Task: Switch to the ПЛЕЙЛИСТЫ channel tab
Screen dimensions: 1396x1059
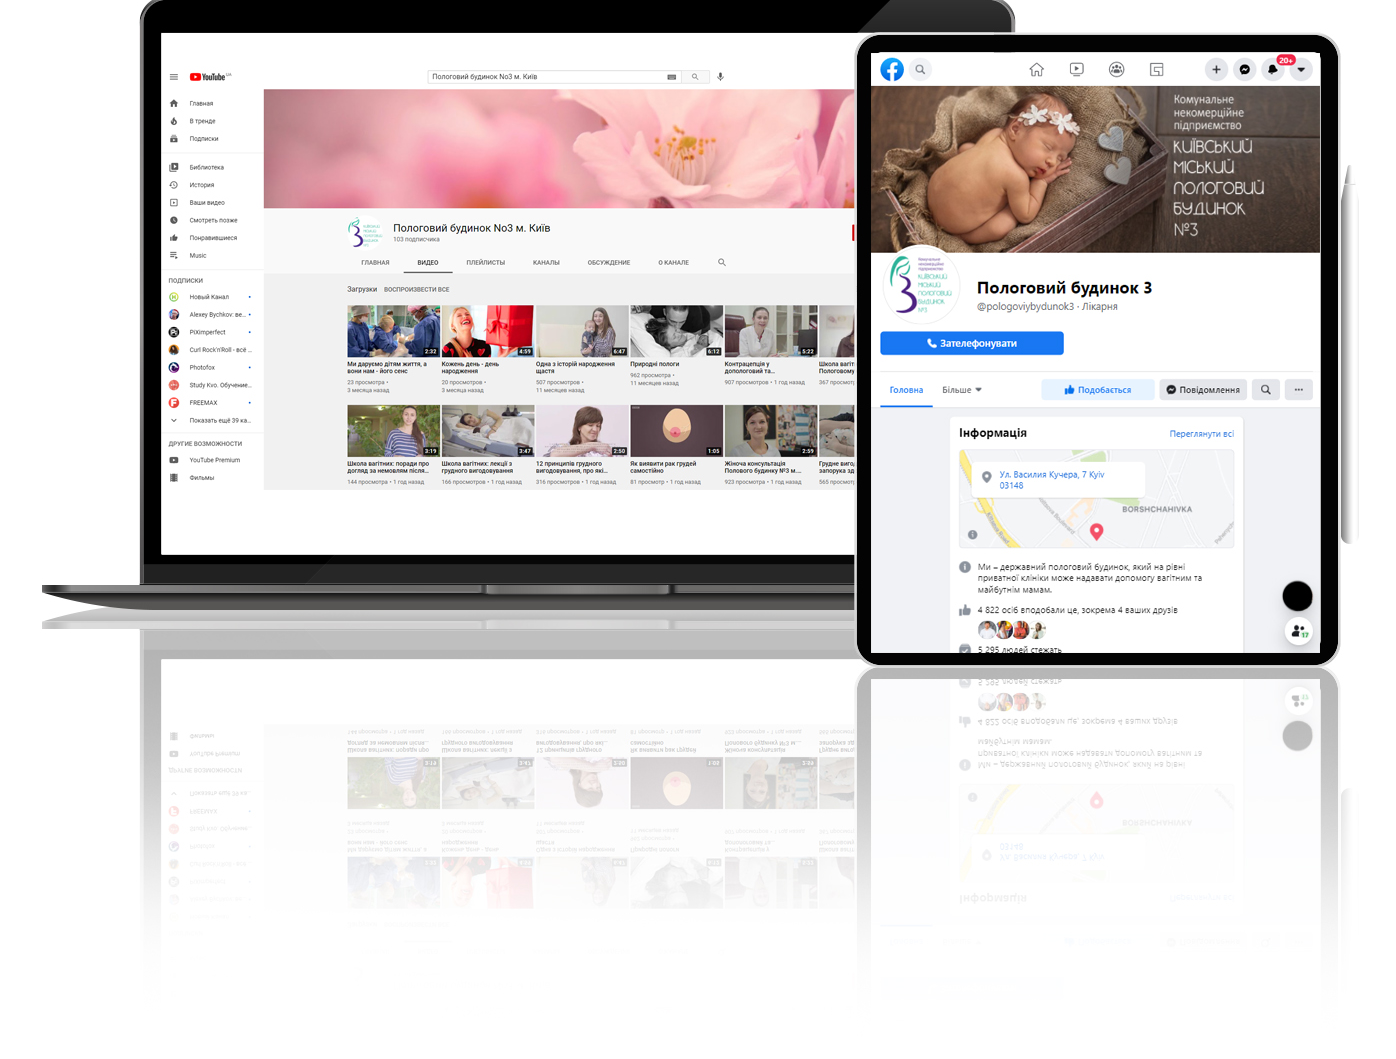Action: (486, 263)
